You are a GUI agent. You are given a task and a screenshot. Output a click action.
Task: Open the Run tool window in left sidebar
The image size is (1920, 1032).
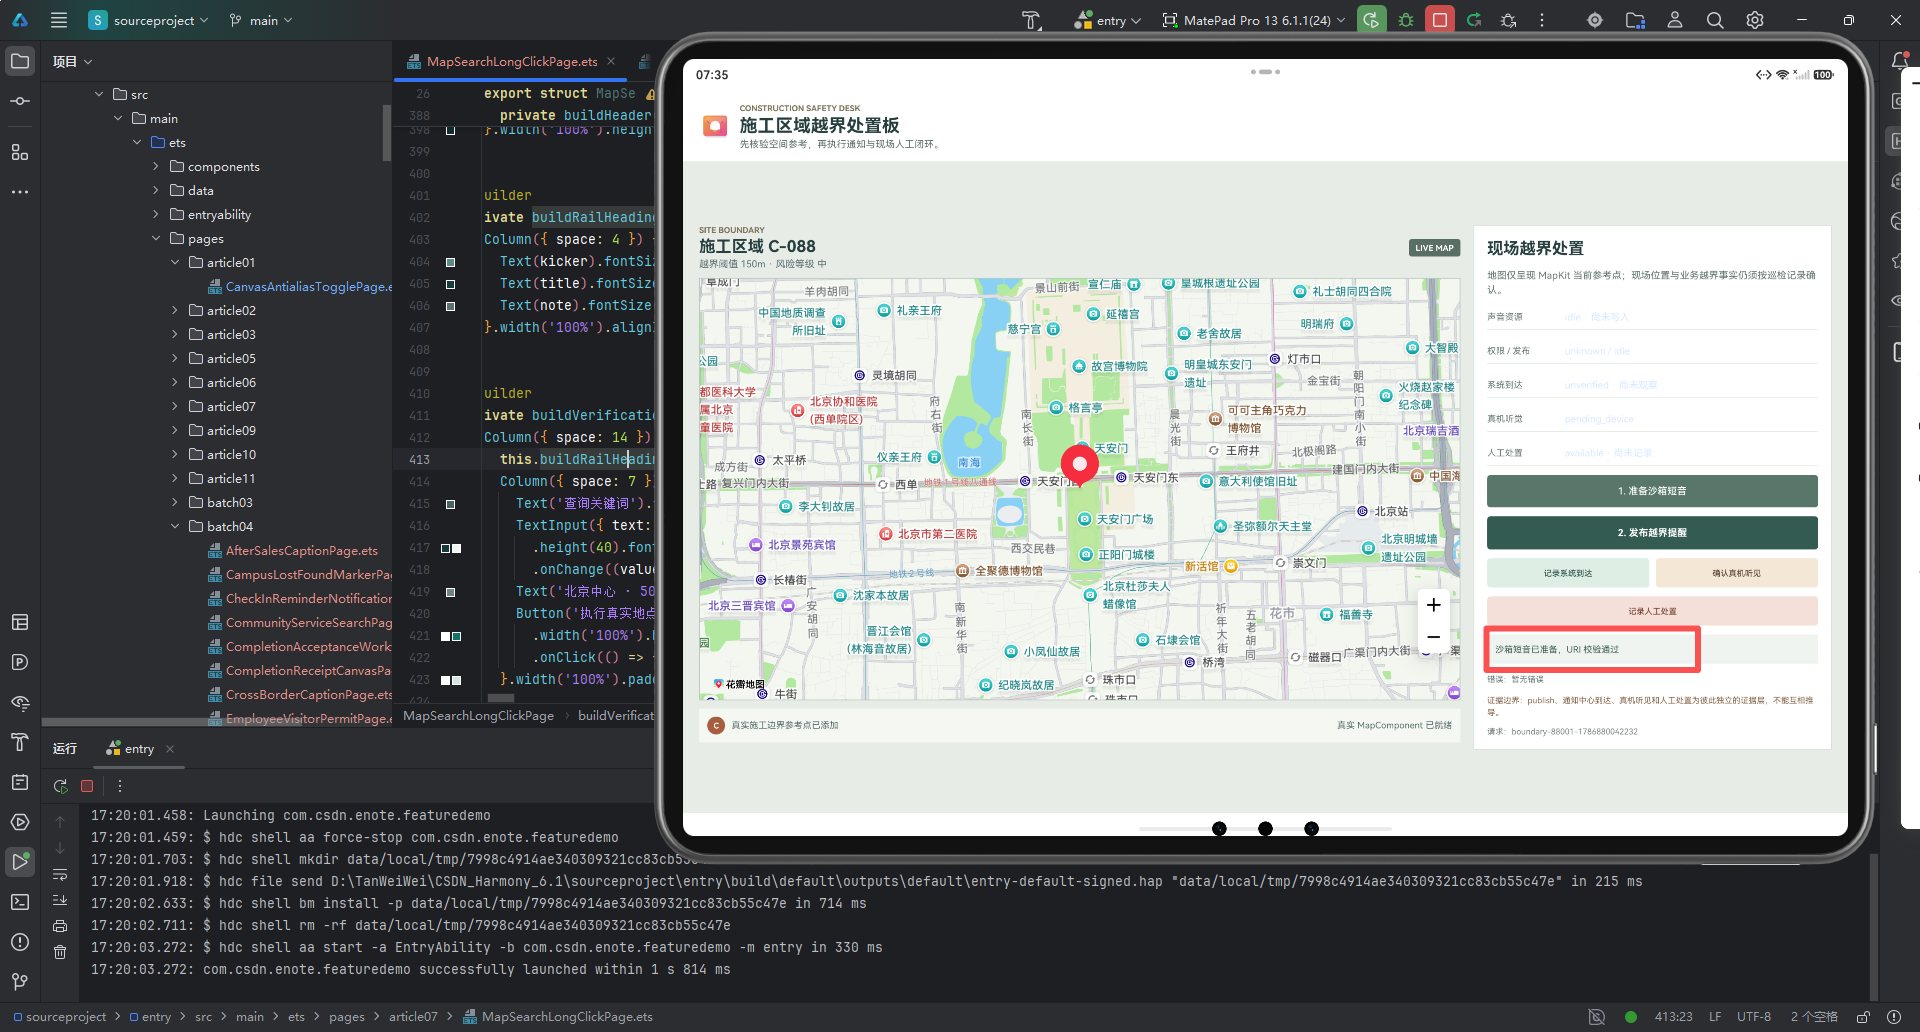(x=20, y=861)
